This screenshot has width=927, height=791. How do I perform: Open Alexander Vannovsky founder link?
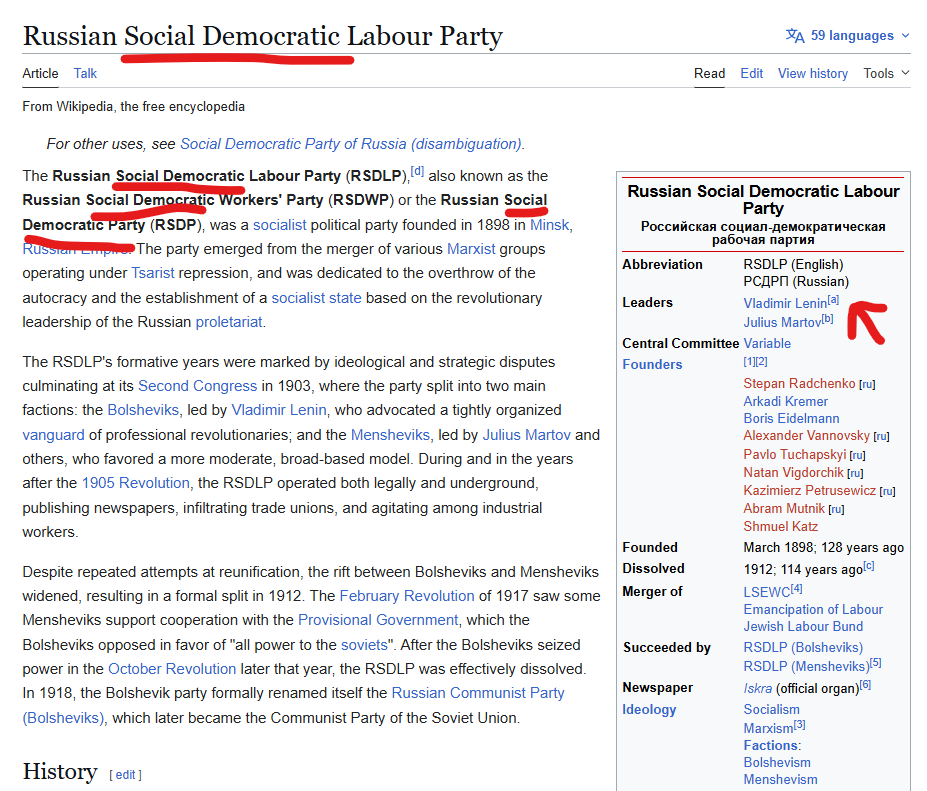coord(806,435)
